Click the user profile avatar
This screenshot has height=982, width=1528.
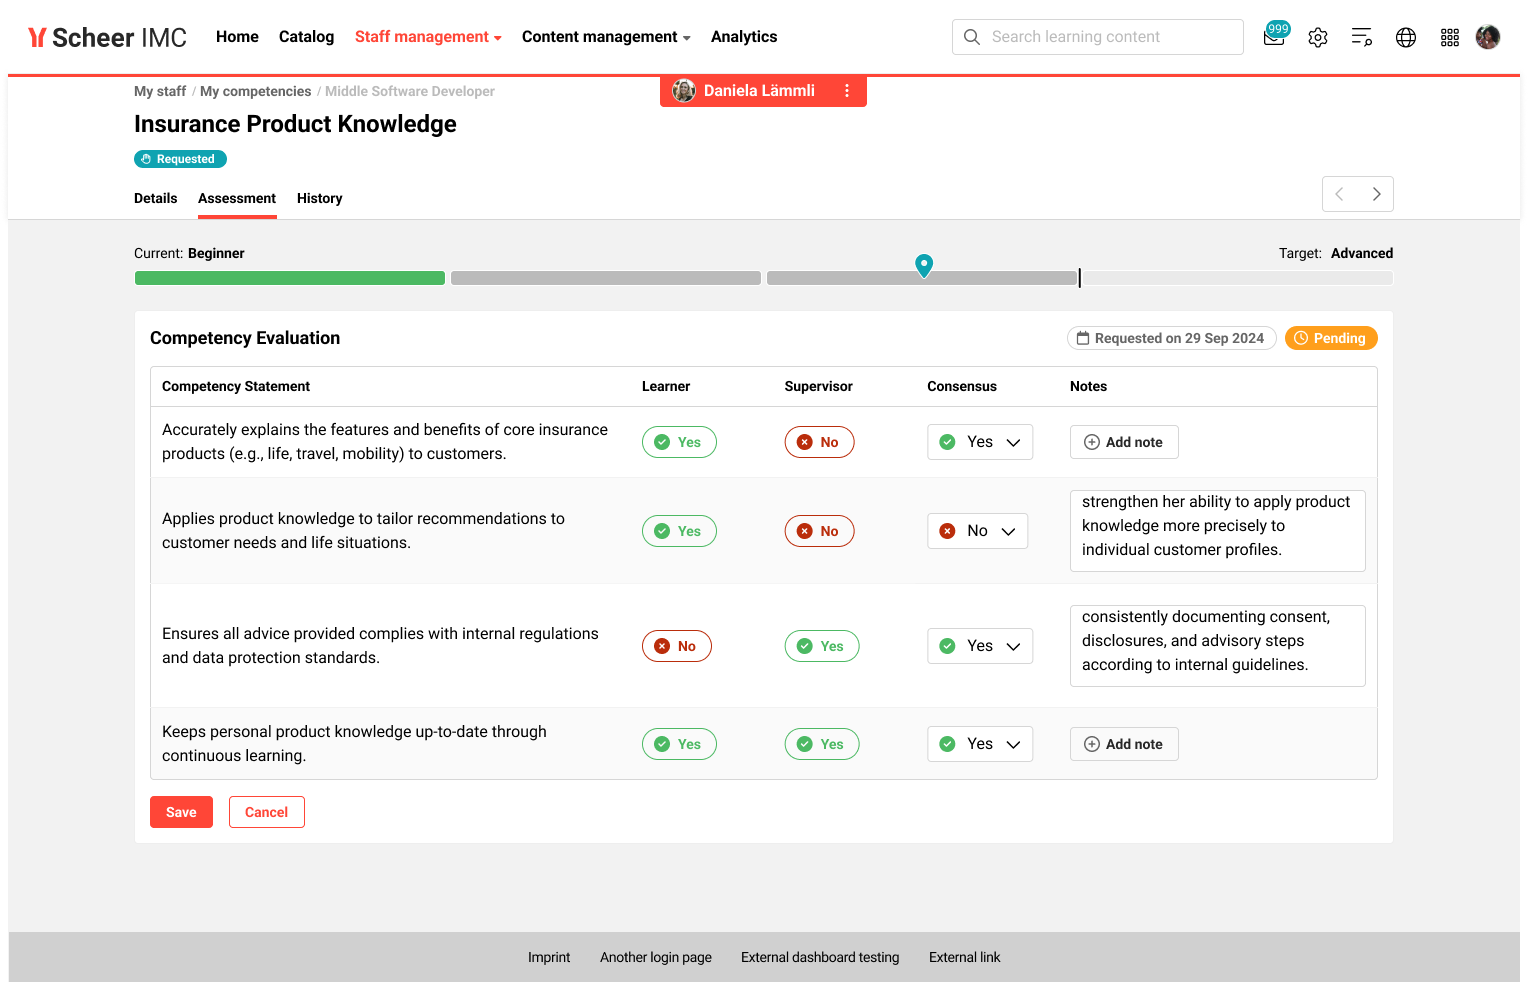pyautogui.click(x=1487, y=37)
